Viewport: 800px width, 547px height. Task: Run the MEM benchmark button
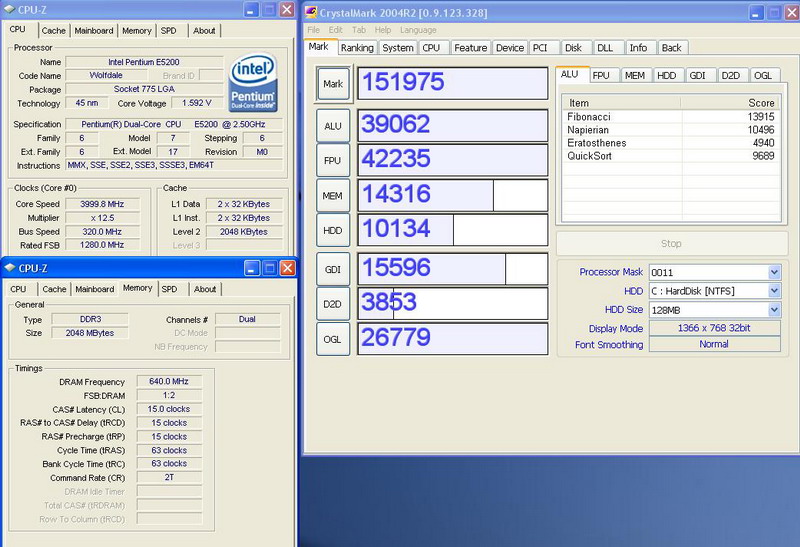[333, 195]
